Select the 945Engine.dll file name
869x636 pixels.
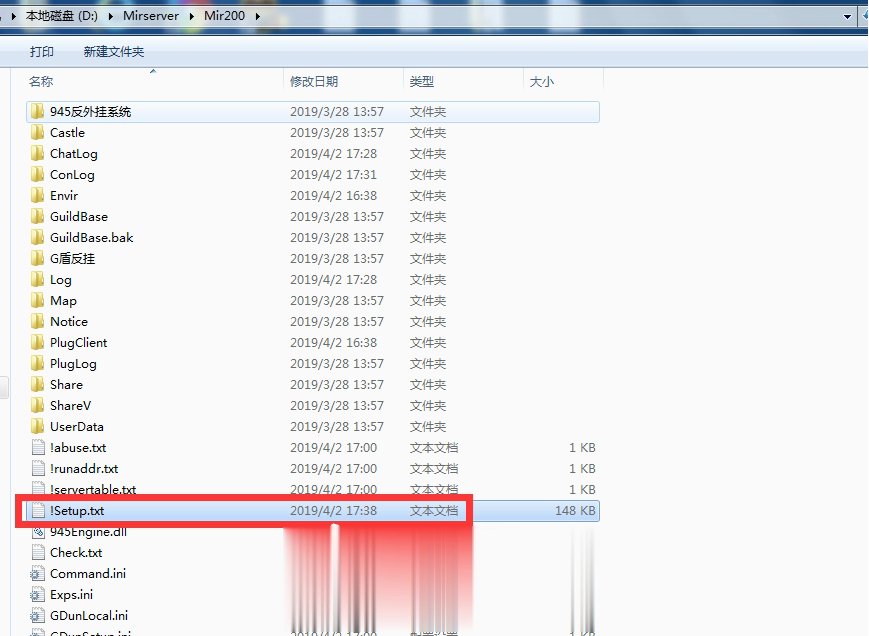[88, 533]
